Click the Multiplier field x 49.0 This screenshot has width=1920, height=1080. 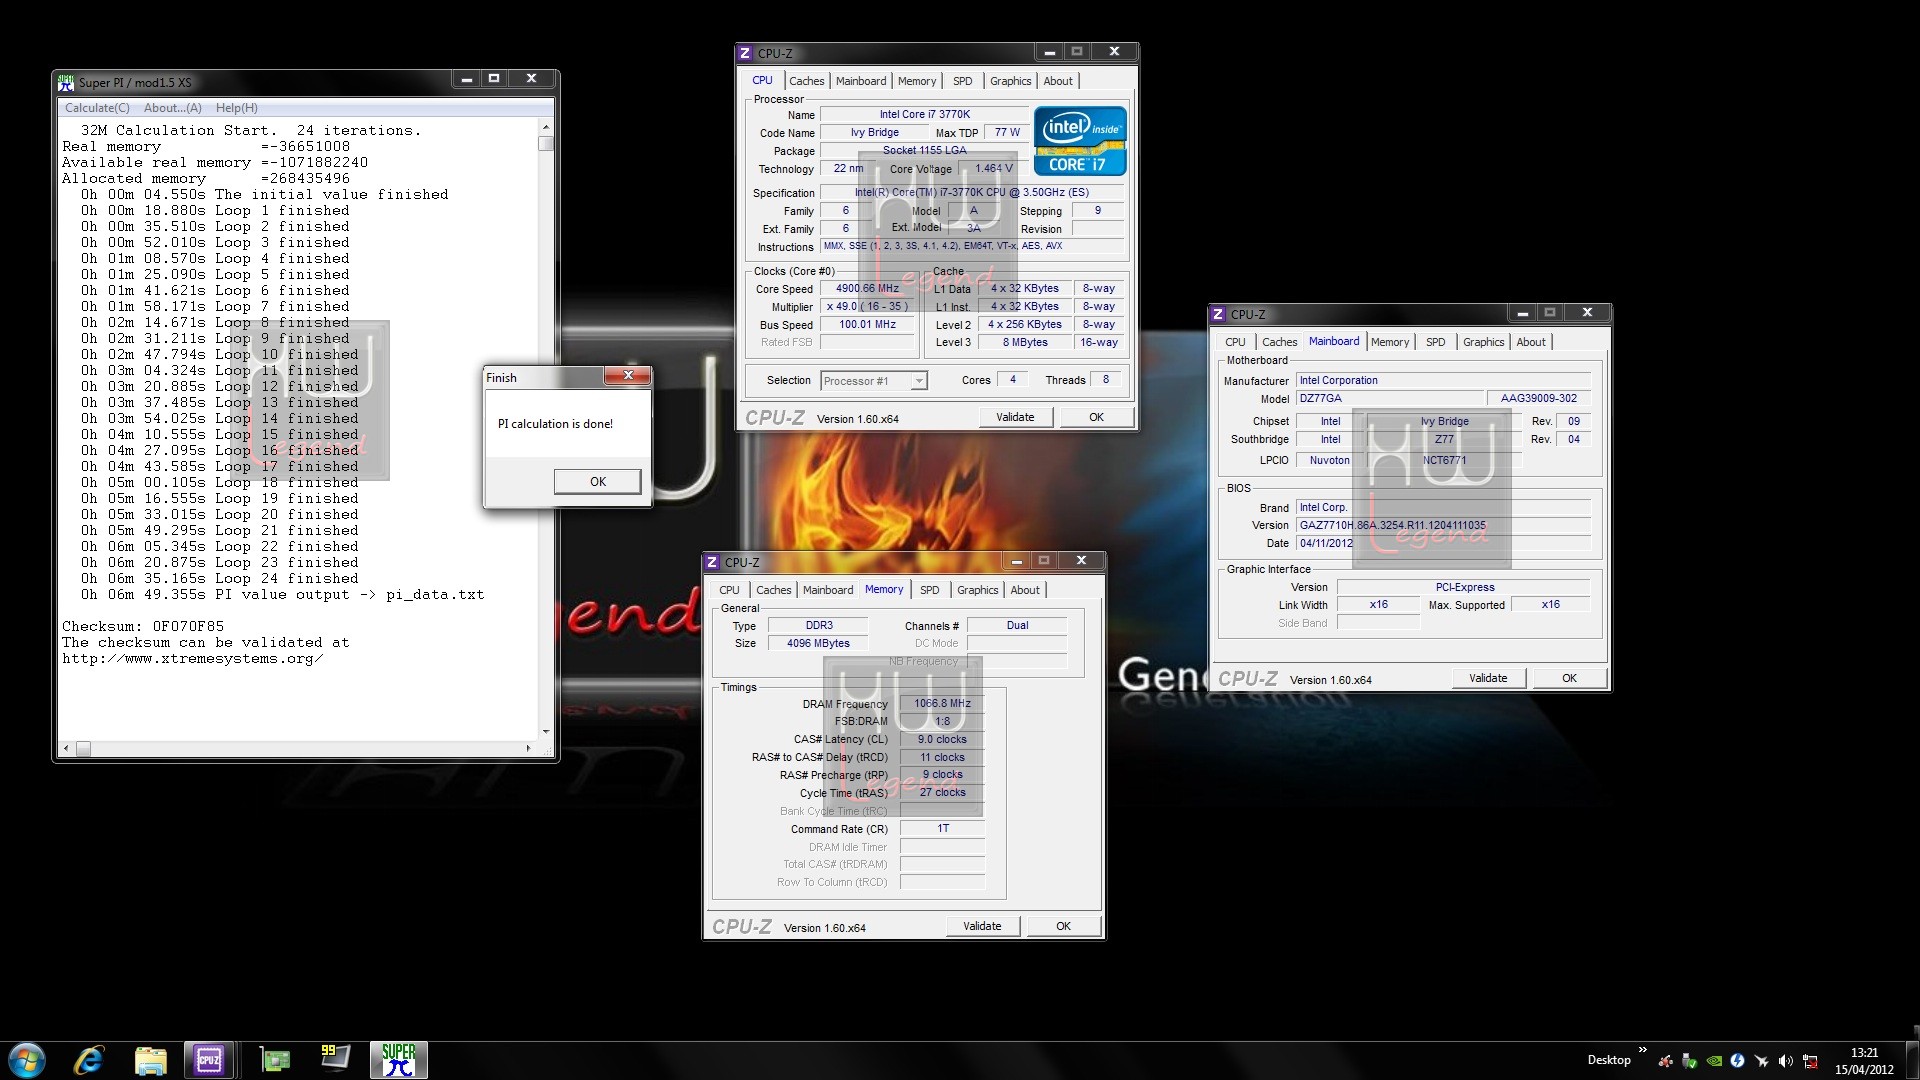[867, 306]
